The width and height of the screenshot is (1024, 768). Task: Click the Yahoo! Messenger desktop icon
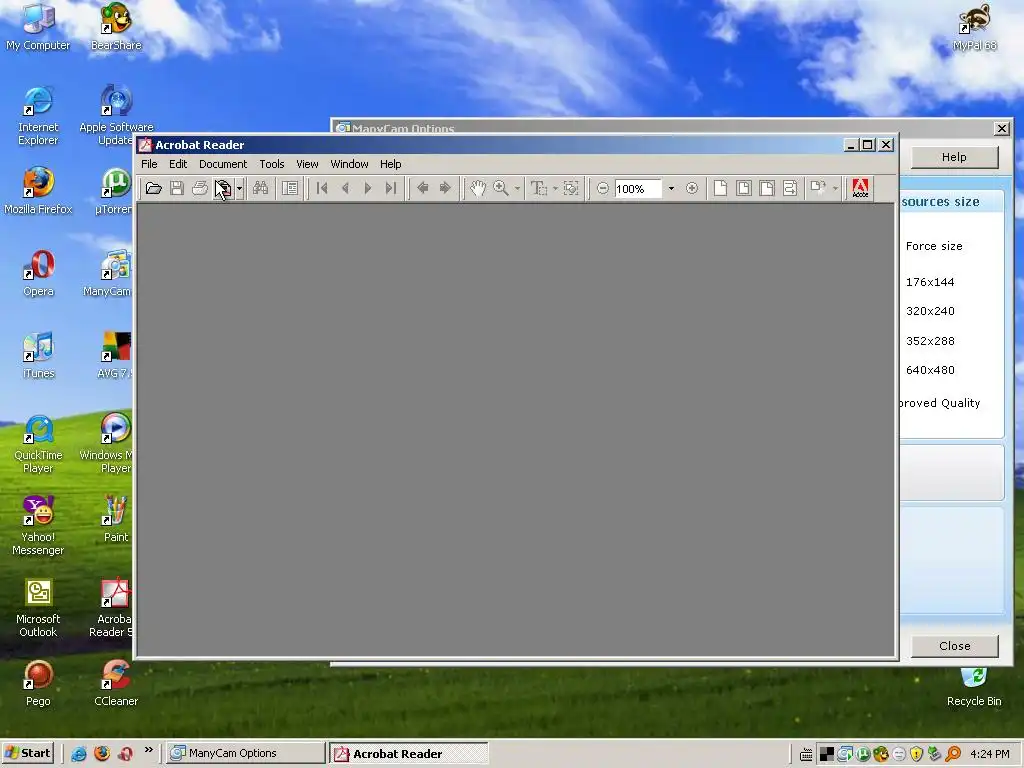pos(38,526)
